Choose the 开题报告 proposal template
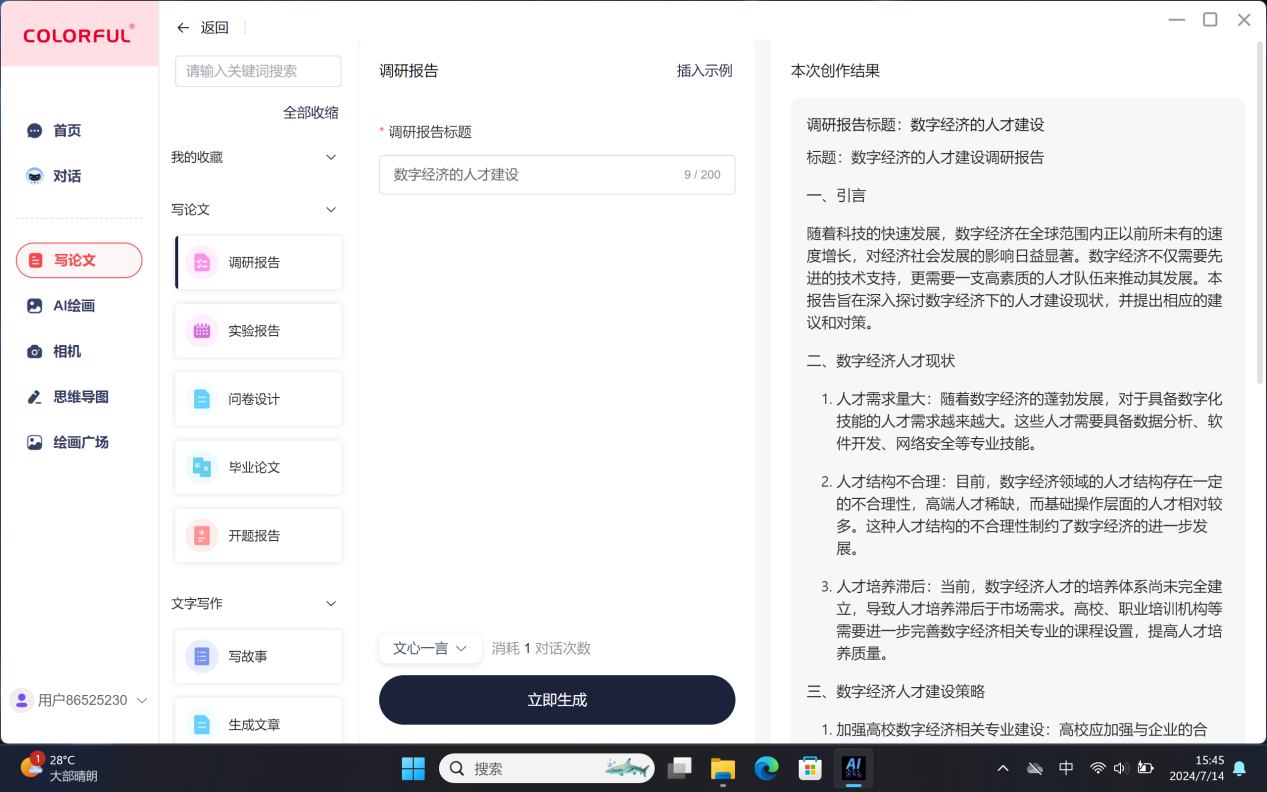Viewport: 1267px width, 792px height. (257, 535)
